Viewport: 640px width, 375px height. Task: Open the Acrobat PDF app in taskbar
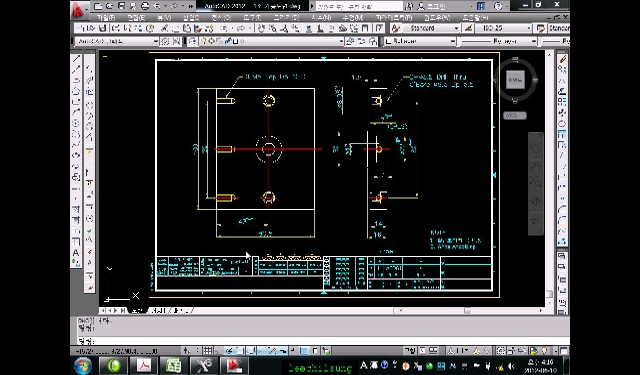(143, 365)
